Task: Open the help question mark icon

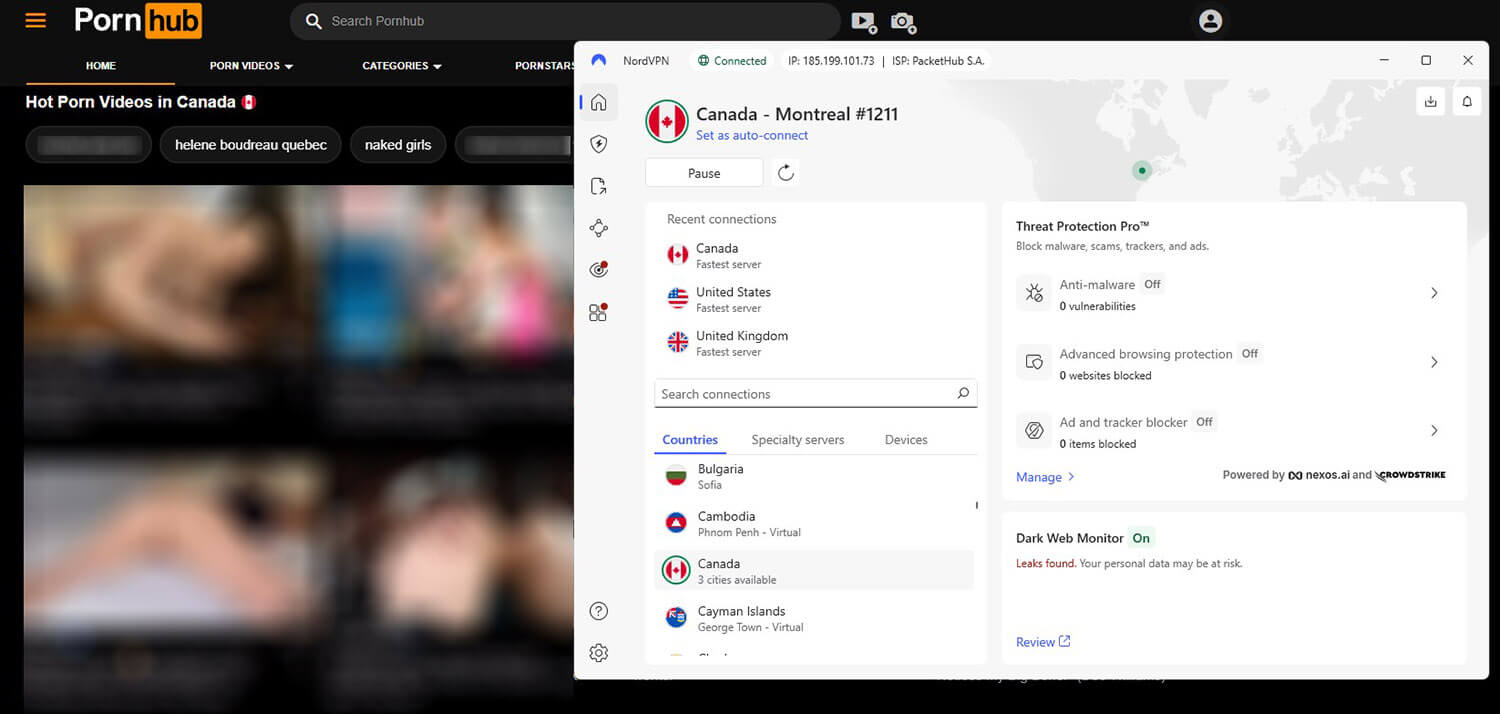Action: pyautogui.click(x=598, y=611)
